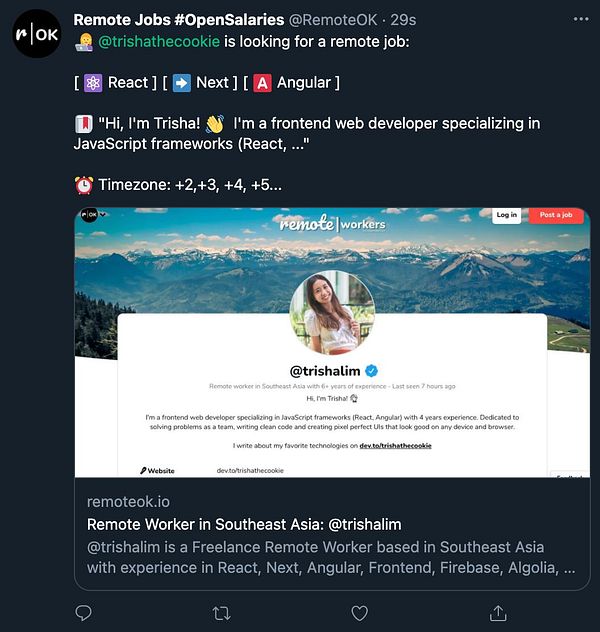Expand the small rOK logo dropdown arrow

[102, 214]
